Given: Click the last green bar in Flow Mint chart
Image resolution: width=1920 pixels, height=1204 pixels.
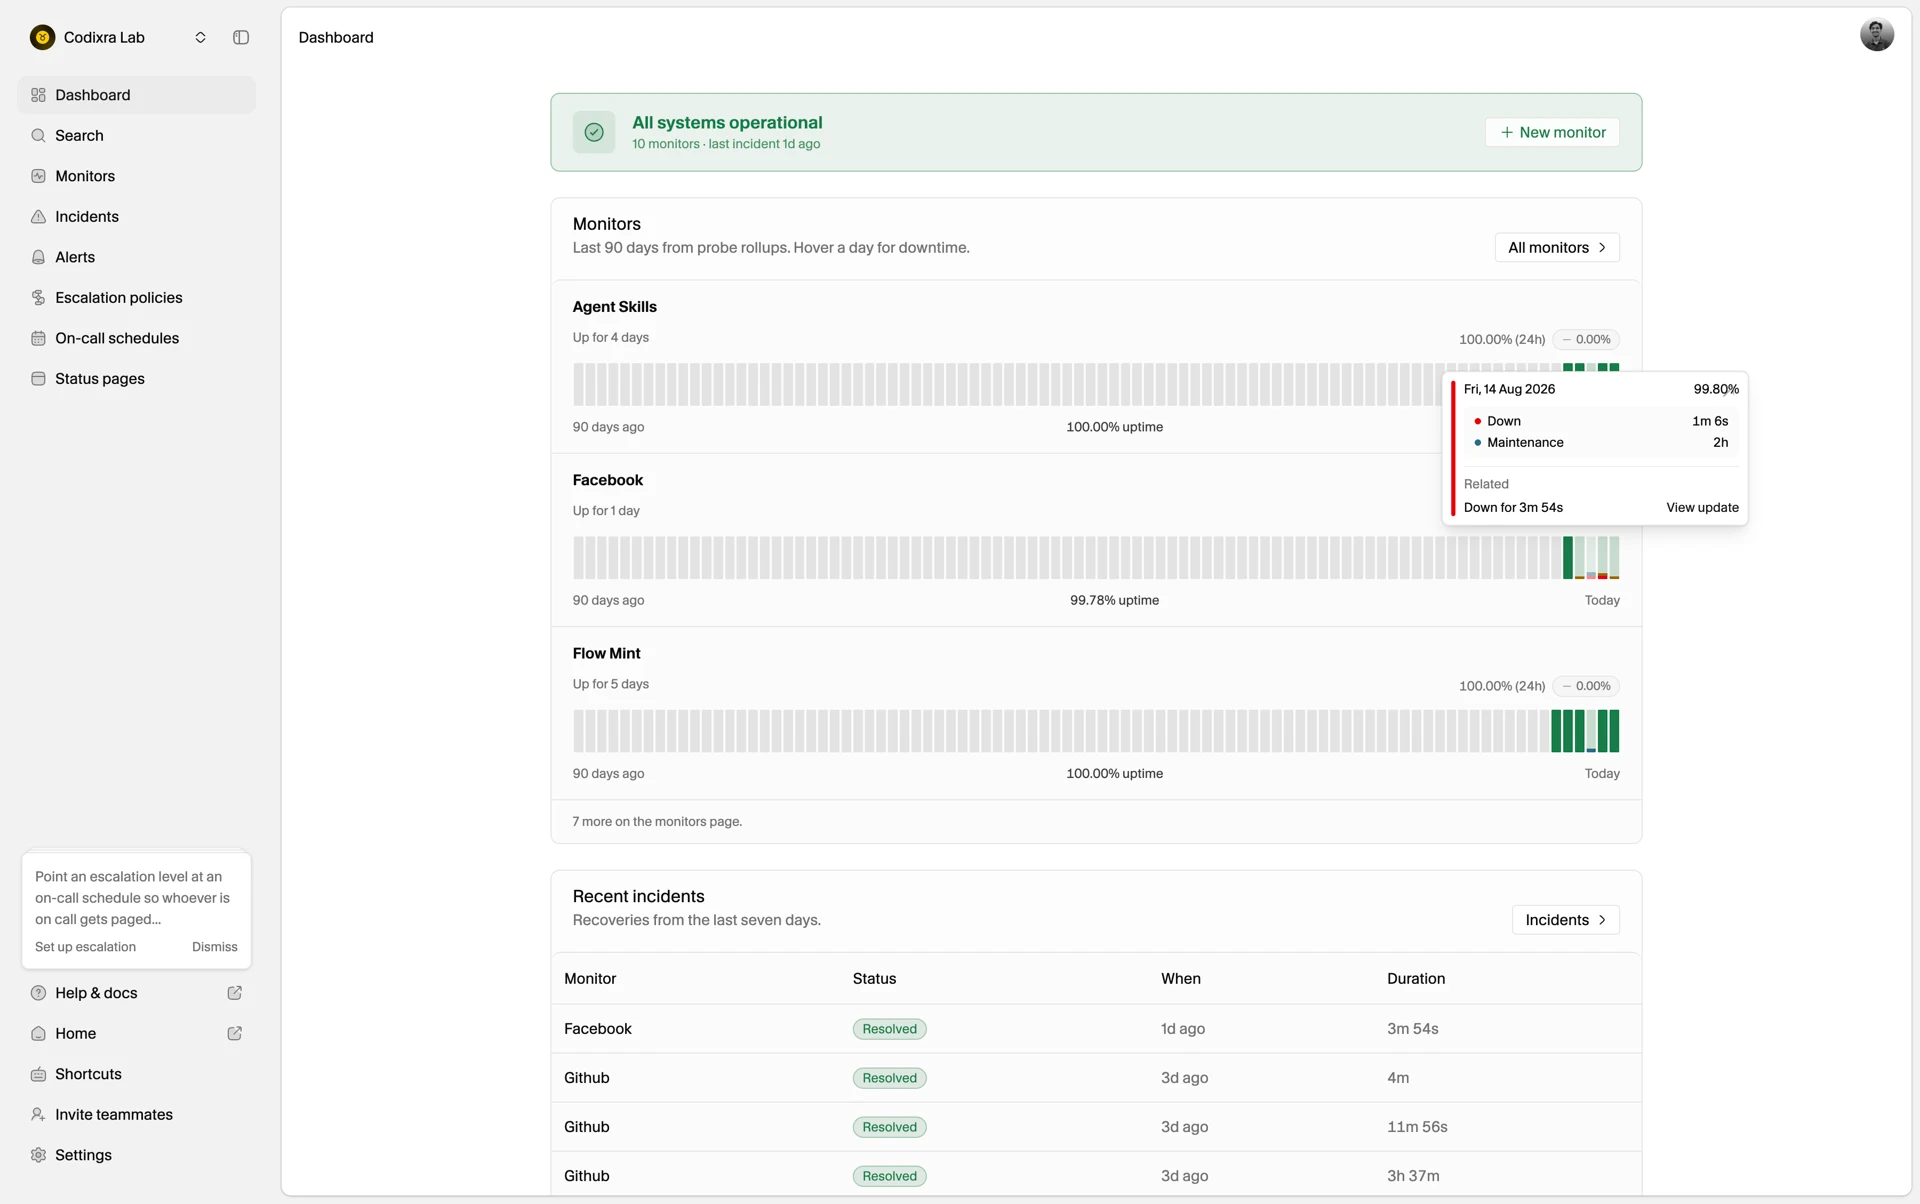Looking at the screenshot, I should coord(1614,731).
